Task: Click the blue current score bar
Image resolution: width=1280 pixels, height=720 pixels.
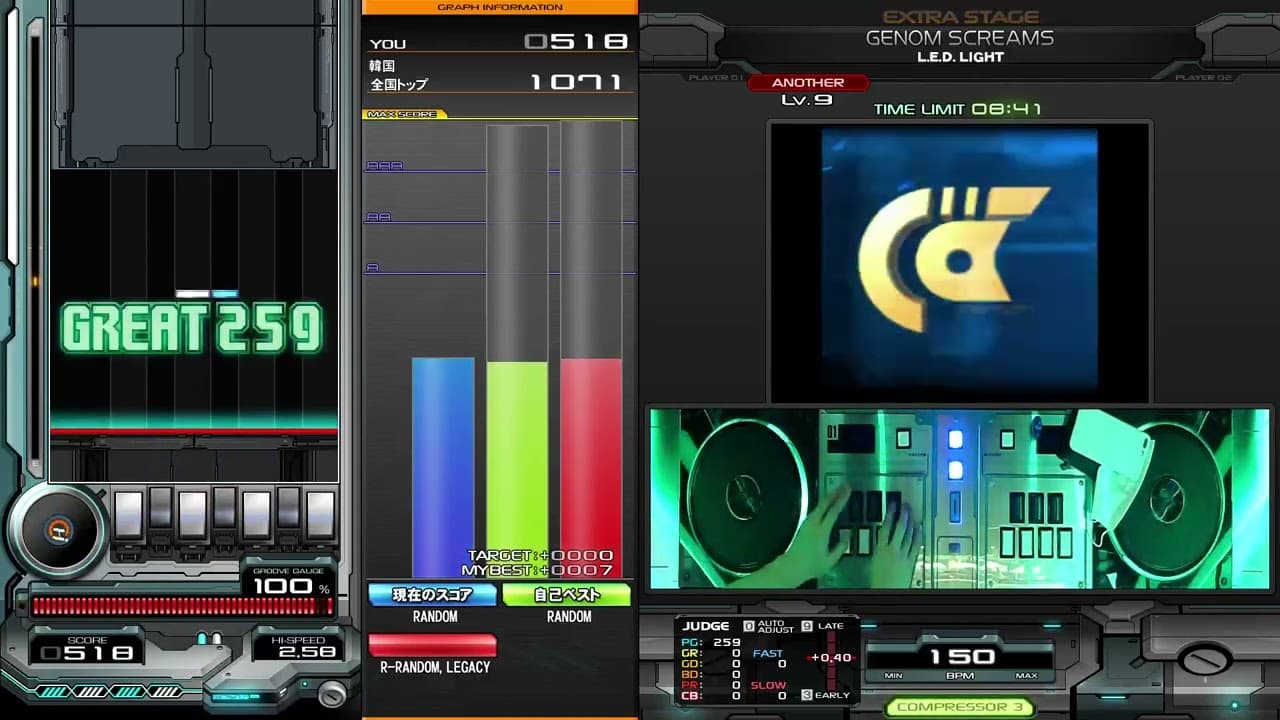Action: 443,468
